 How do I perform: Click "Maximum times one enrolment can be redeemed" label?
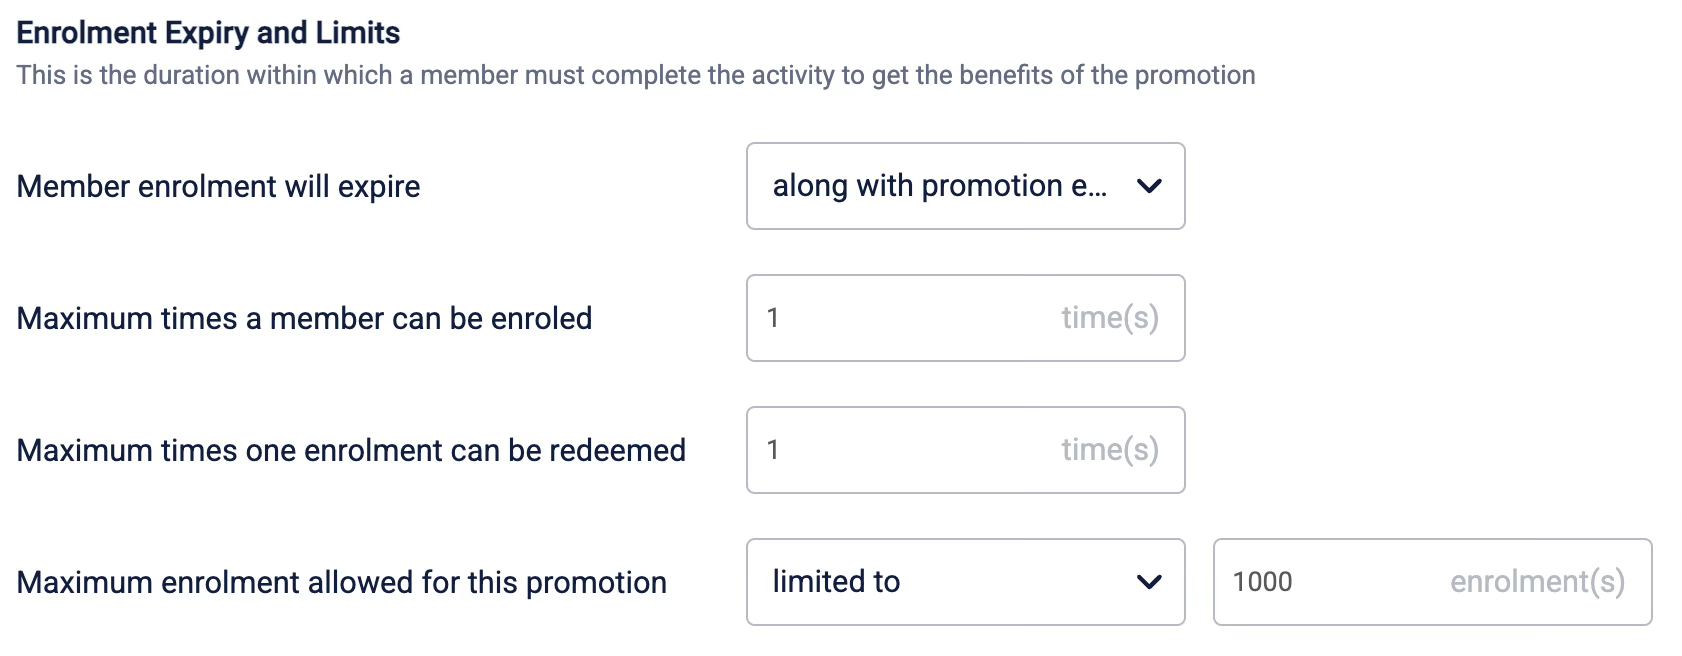pos(351,451)
